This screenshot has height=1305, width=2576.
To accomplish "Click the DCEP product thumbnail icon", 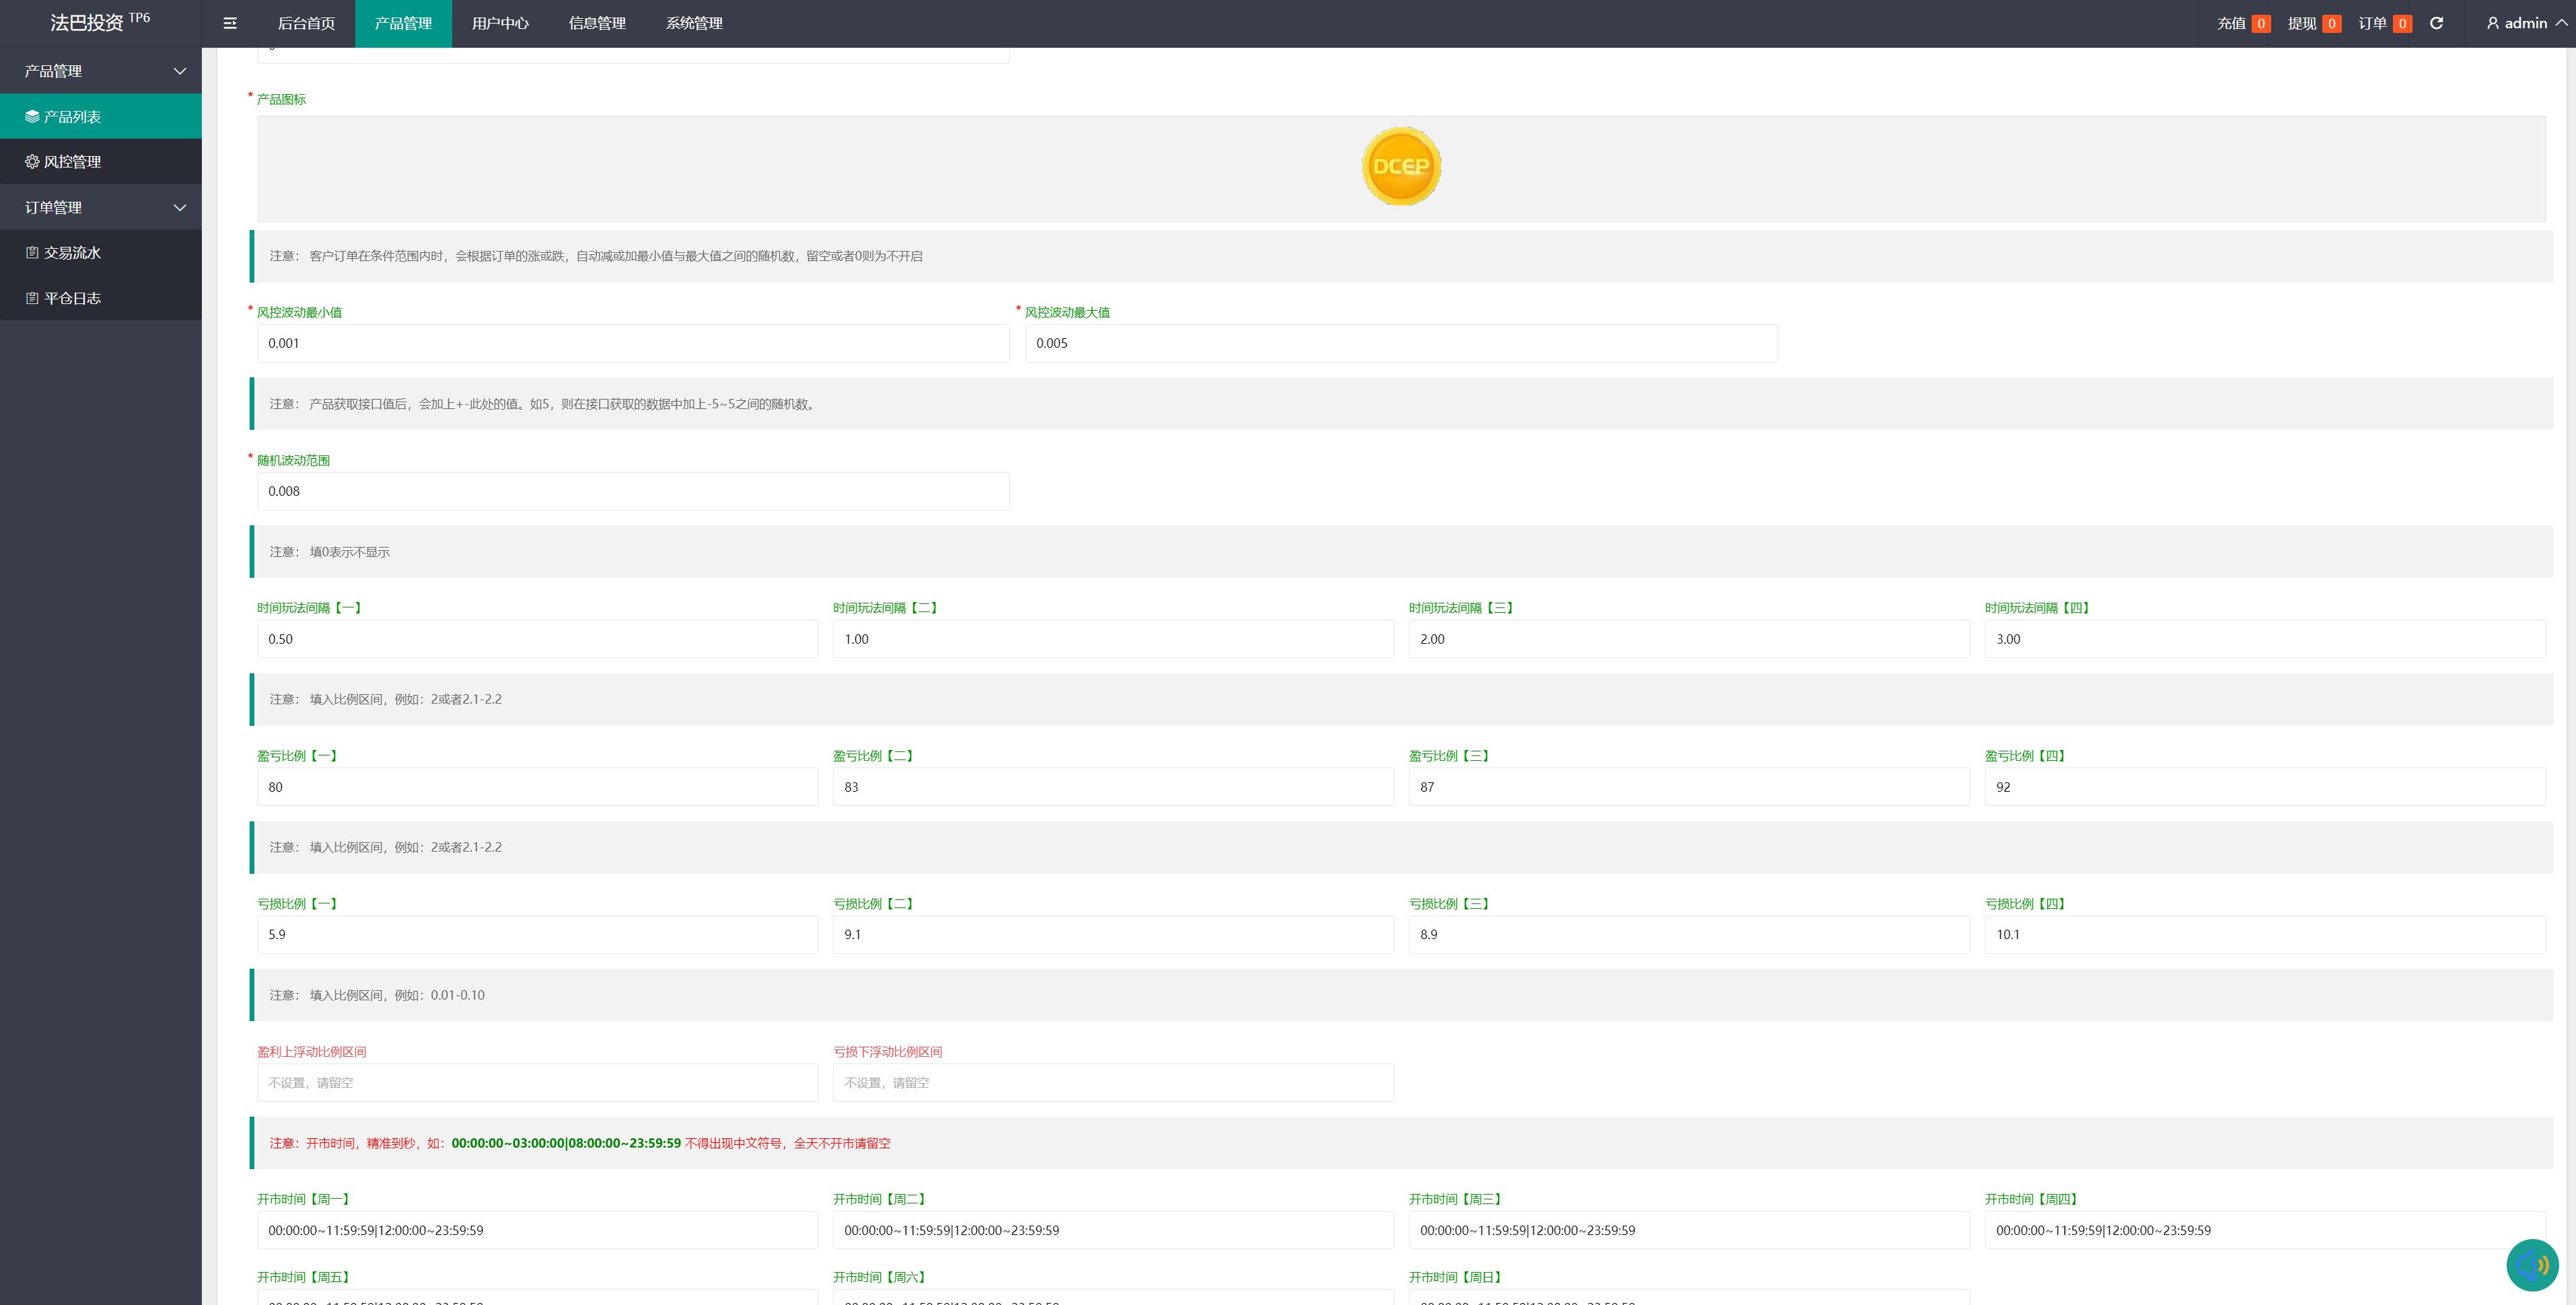I will (x=1400, y=166).
